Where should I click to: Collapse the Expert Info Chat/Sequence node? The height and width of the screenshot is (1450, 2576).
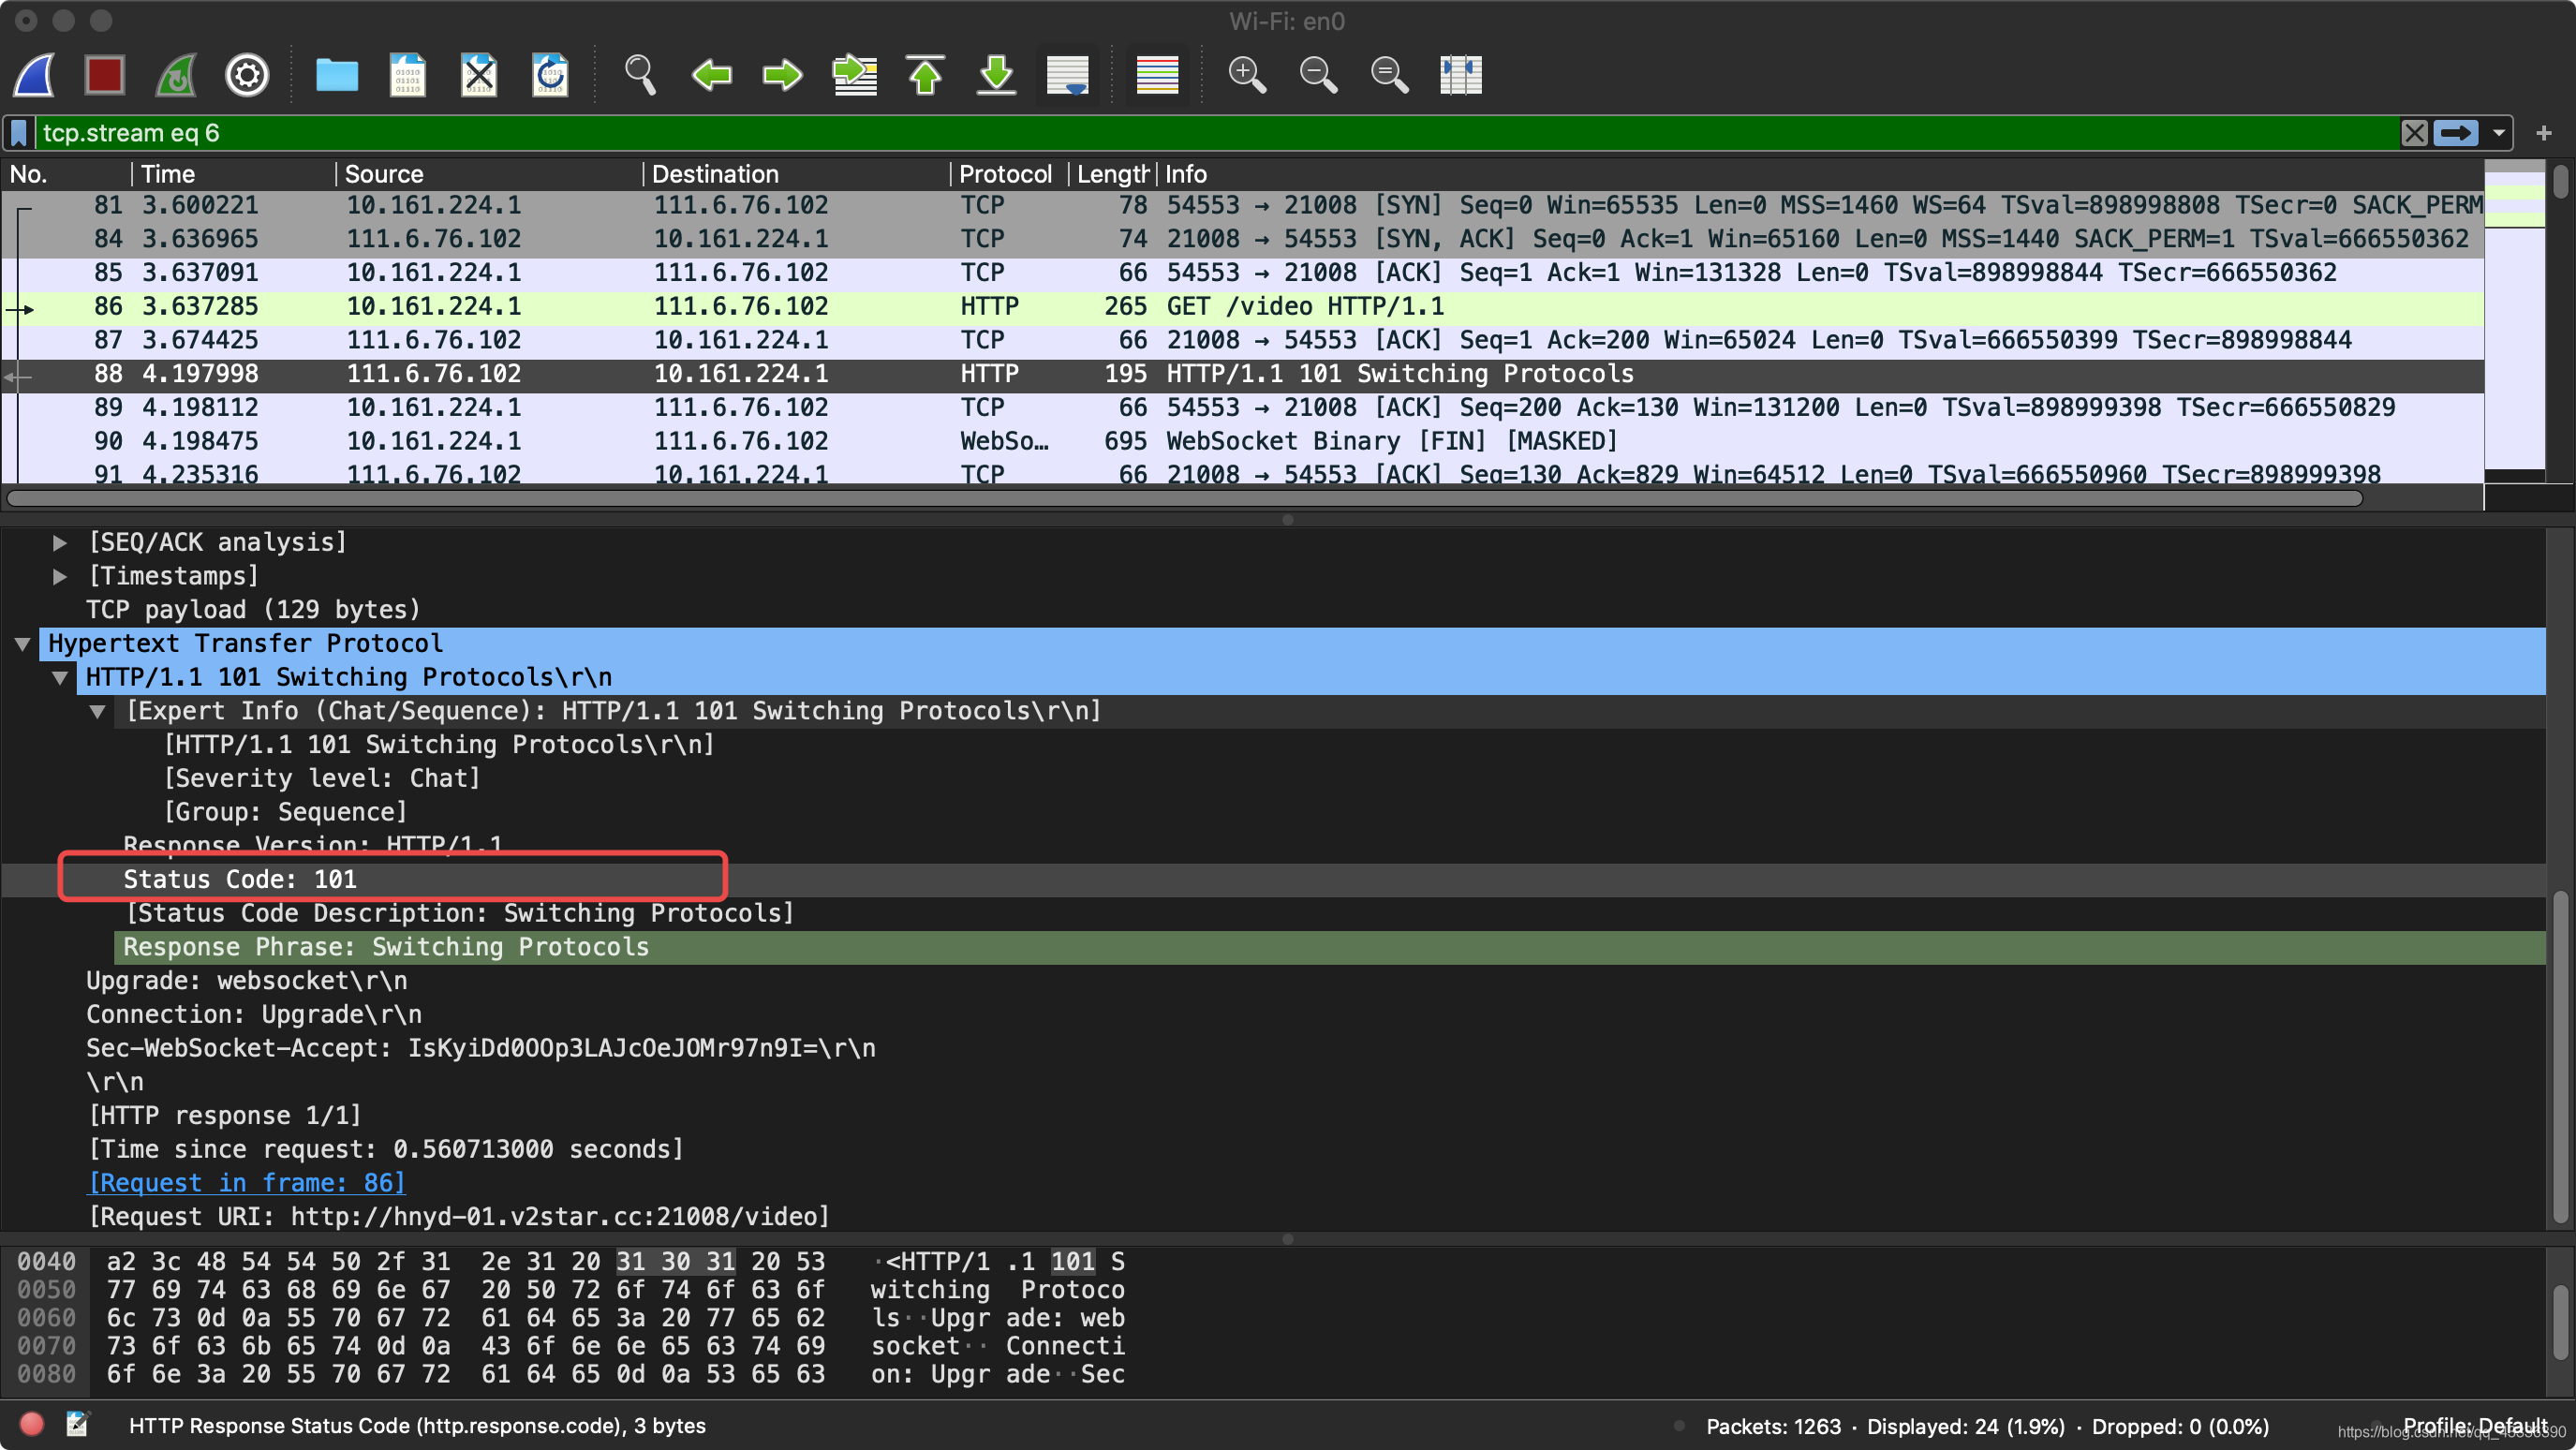click(x=97, y=712)
